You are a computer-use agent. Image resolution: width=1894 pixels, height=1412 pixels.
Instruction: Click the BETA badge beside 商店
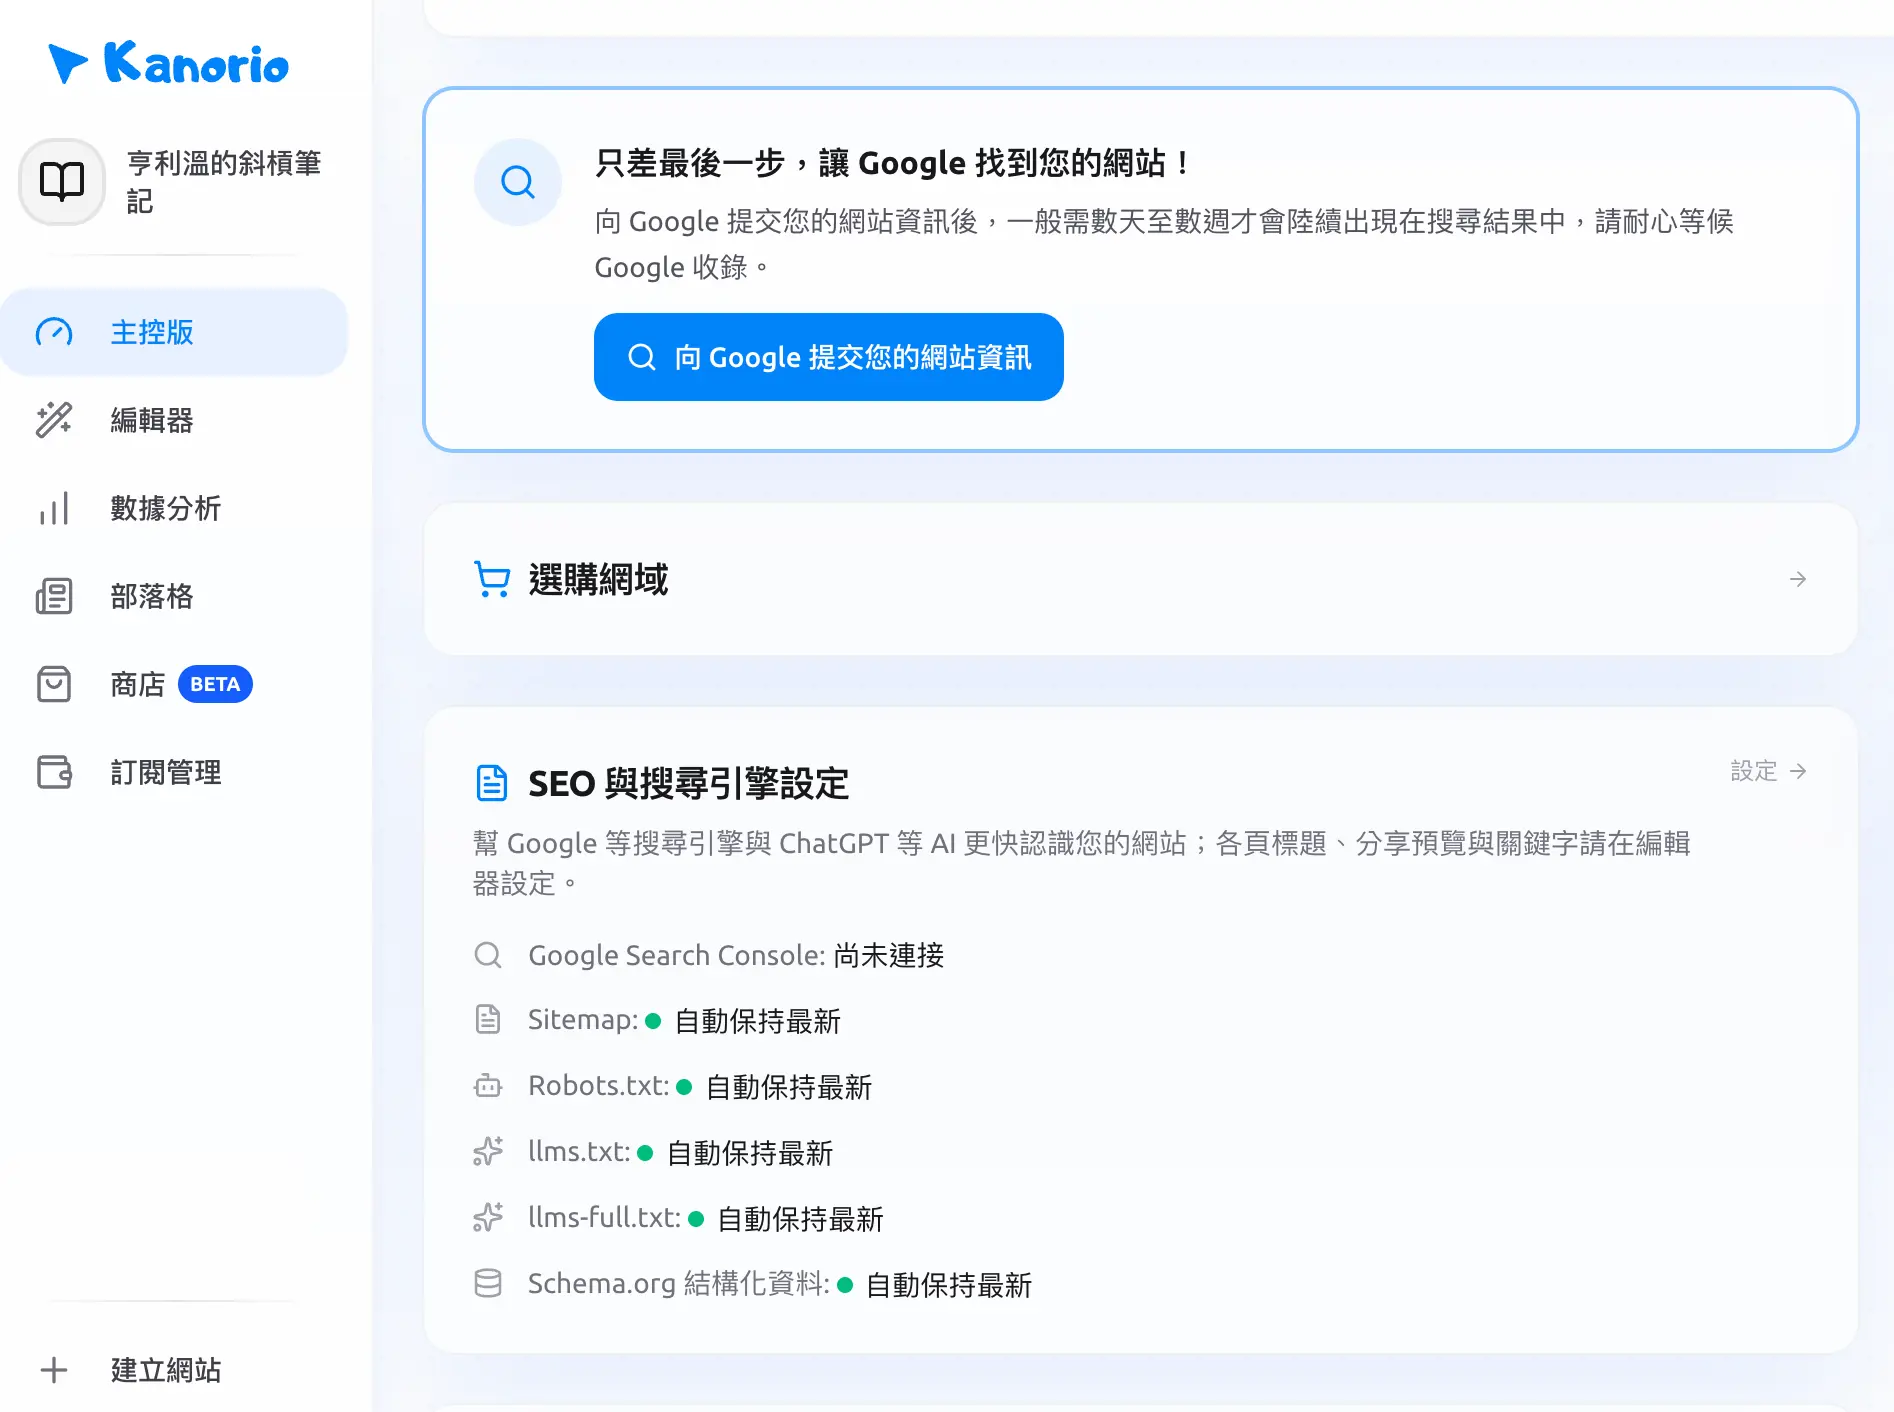tap(215, 684)
